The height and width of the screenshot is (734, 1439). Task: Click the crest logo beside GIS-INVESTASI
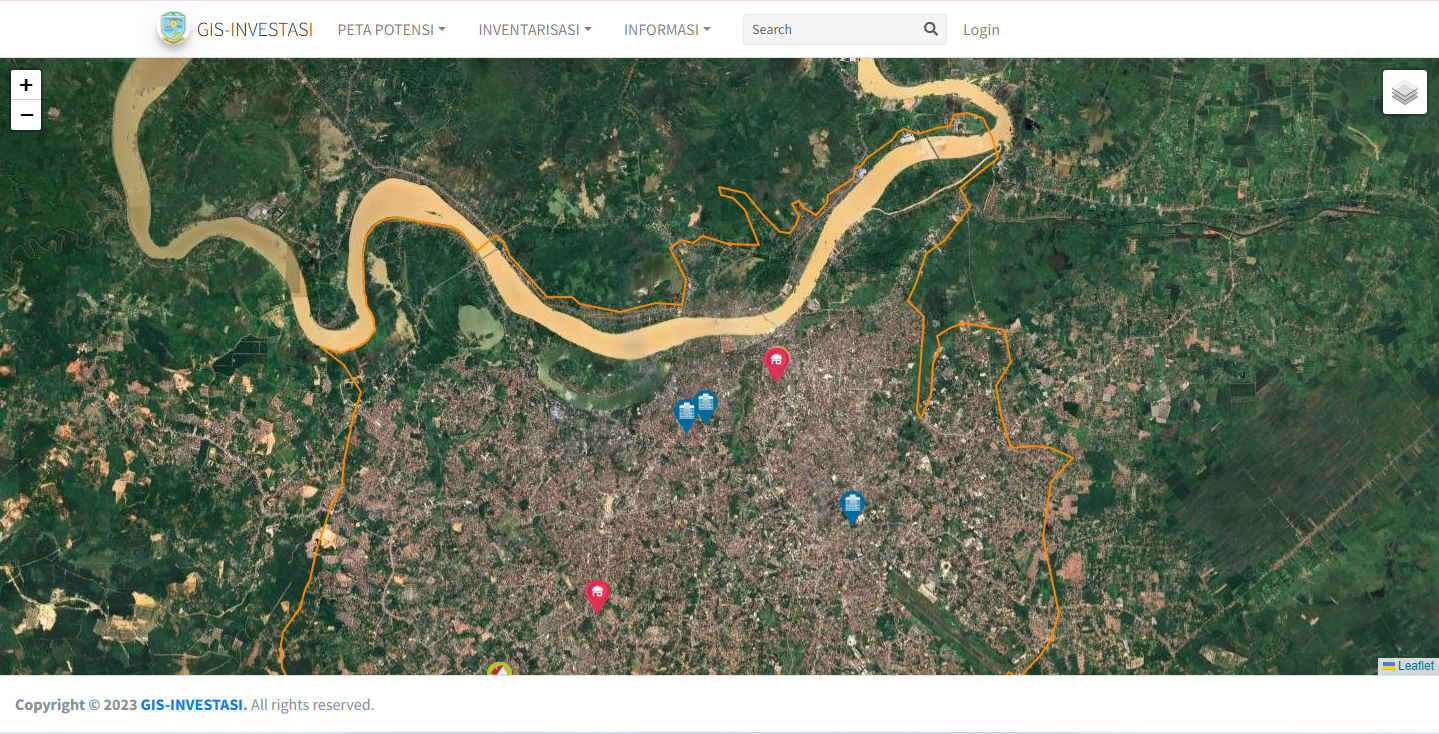click(173, 28)
